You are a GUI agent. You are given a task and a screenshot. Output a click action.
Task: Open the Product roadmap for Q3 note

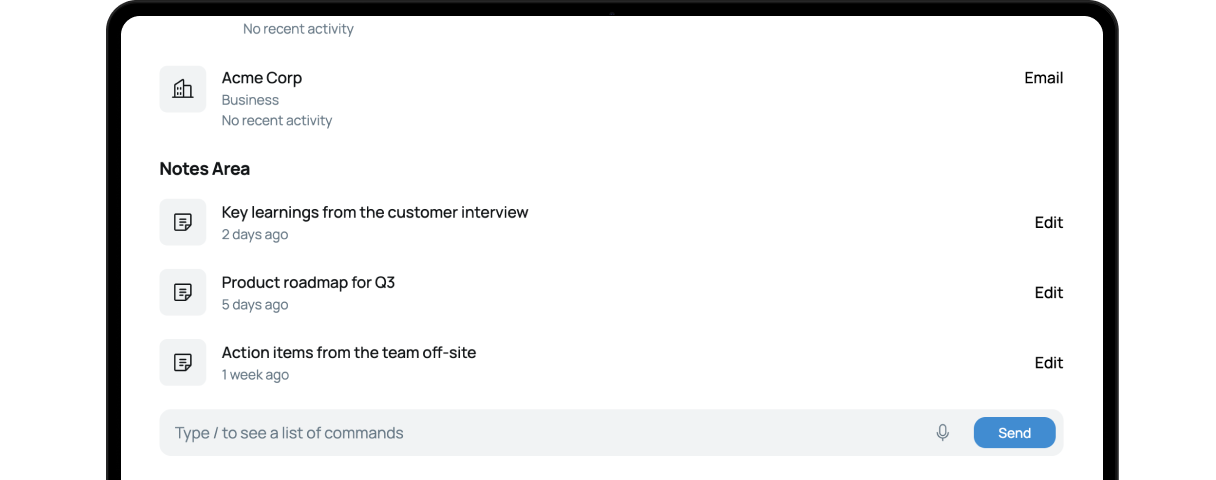pos(308,282)
